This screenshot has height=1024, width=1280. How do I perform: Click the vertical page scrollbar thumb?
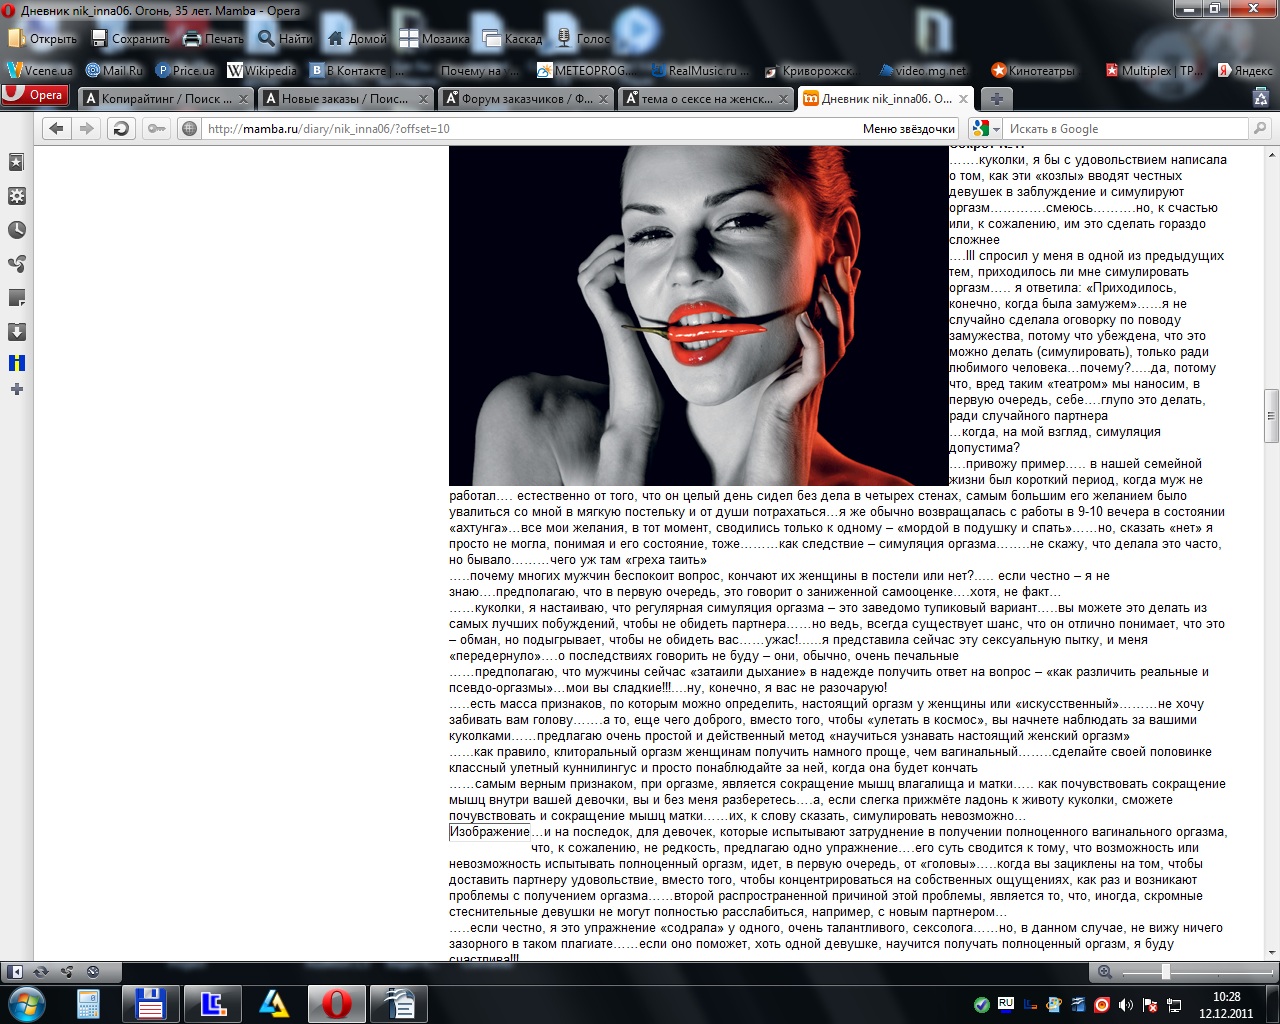coord(1271,415)
